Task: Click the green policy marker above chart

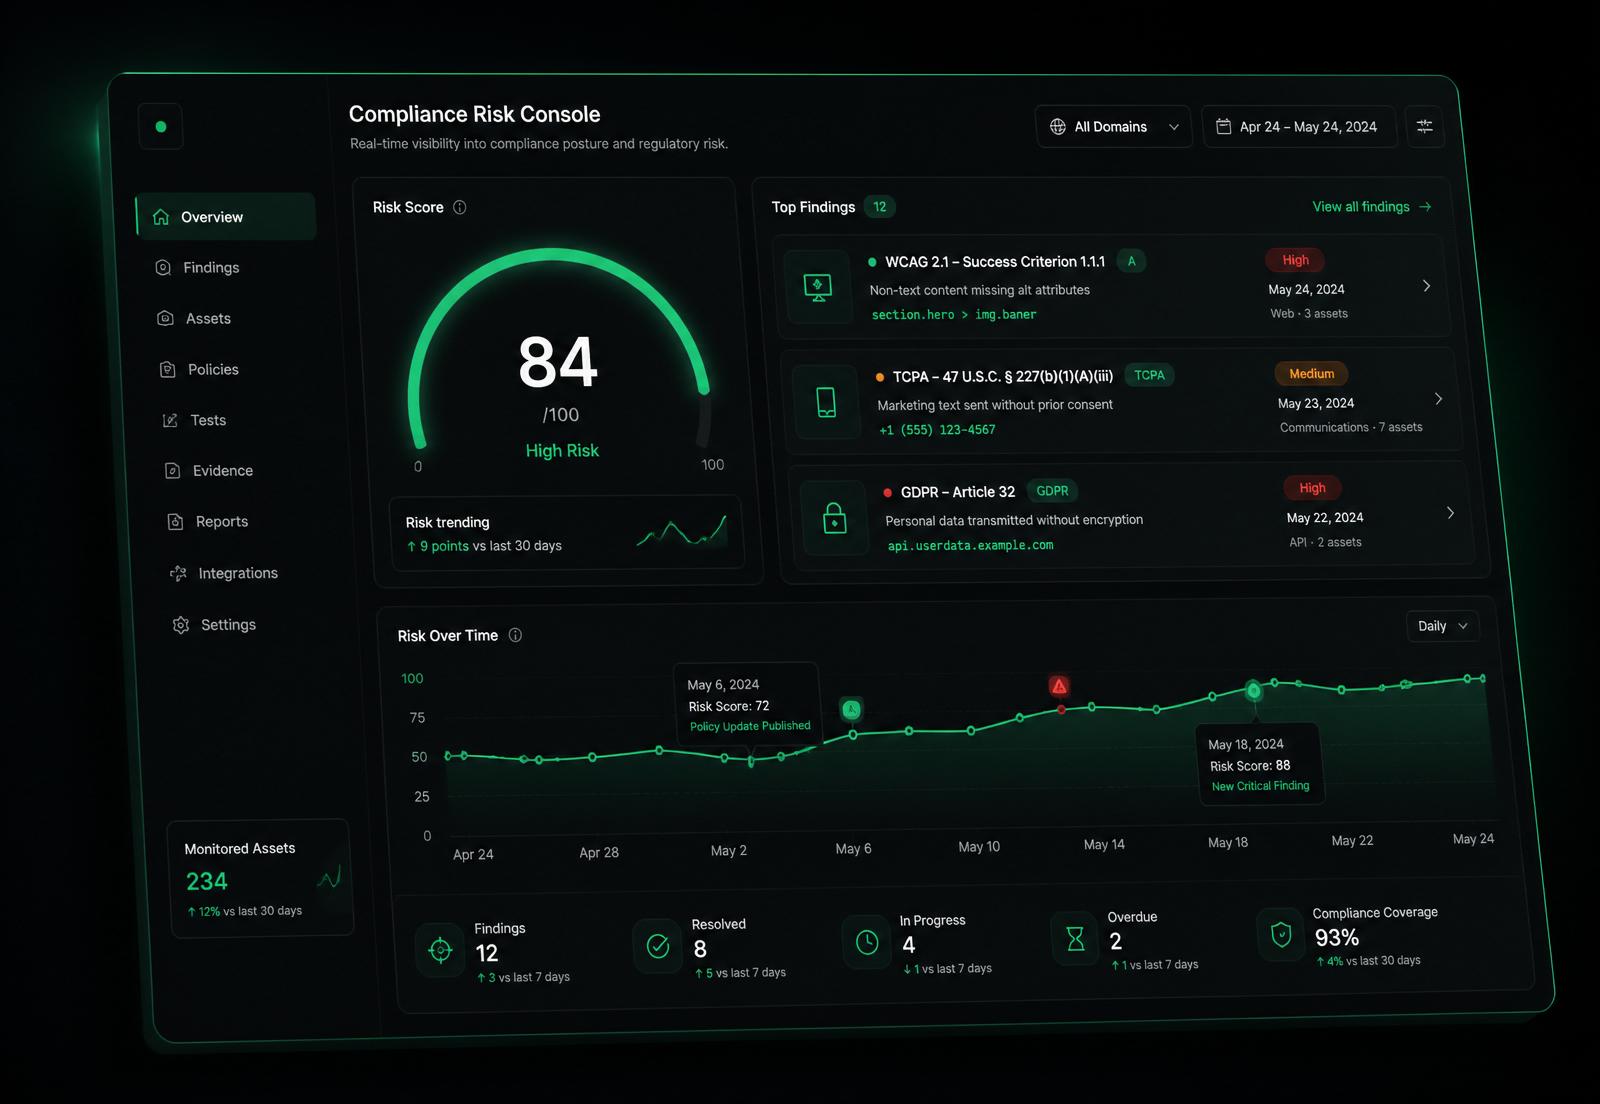Action: coord(851,709)
